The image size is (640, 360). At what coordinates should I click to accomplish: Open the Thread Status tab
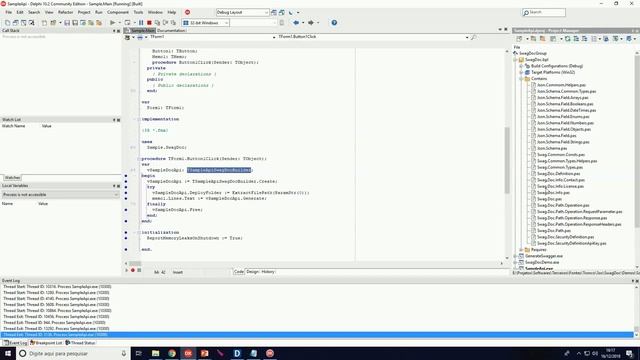[80, 343]
